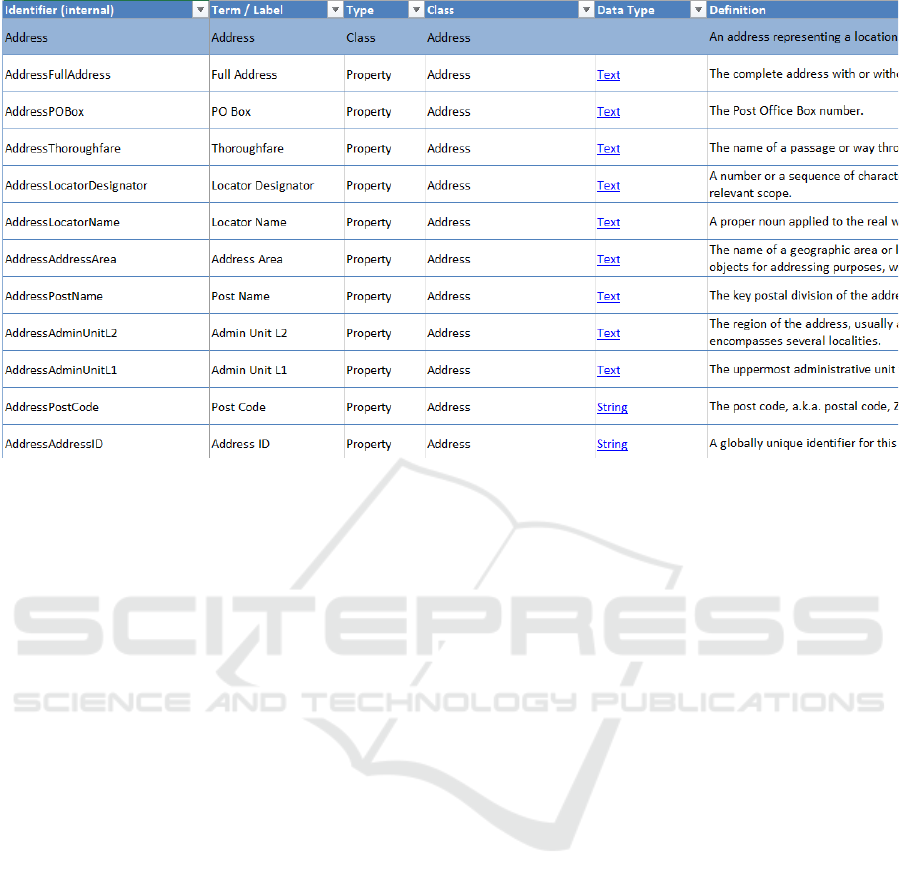Open the Term / Label filter dropdown
The width and height of the screenshot is (901, 886).
click(x=335, y=10)
